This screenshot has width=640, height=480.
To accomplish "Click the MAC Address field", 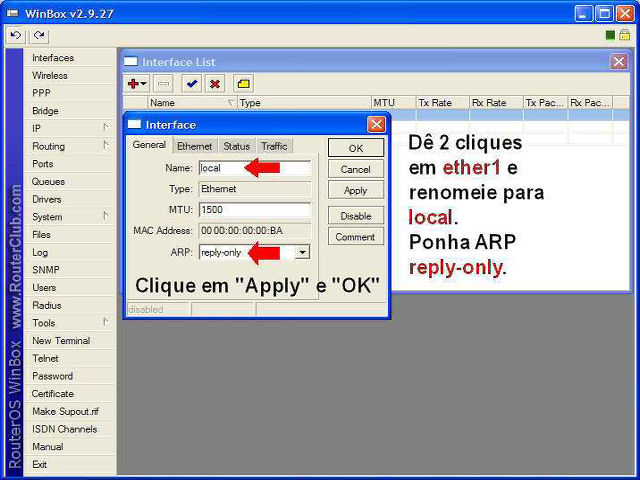I will pos(255,231).
